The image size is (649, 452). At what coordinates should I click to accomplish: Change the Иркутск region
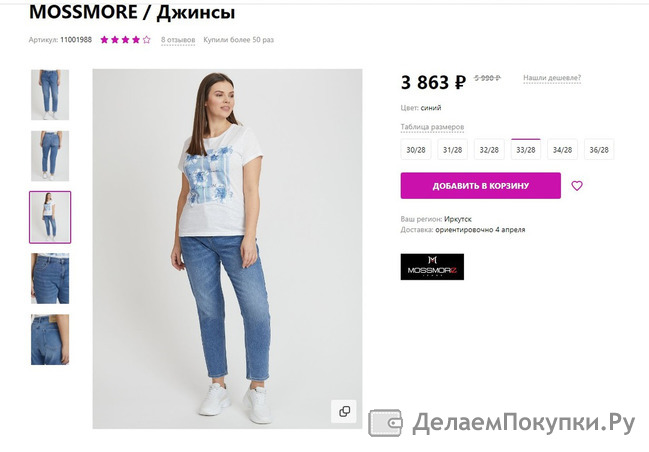458,219
